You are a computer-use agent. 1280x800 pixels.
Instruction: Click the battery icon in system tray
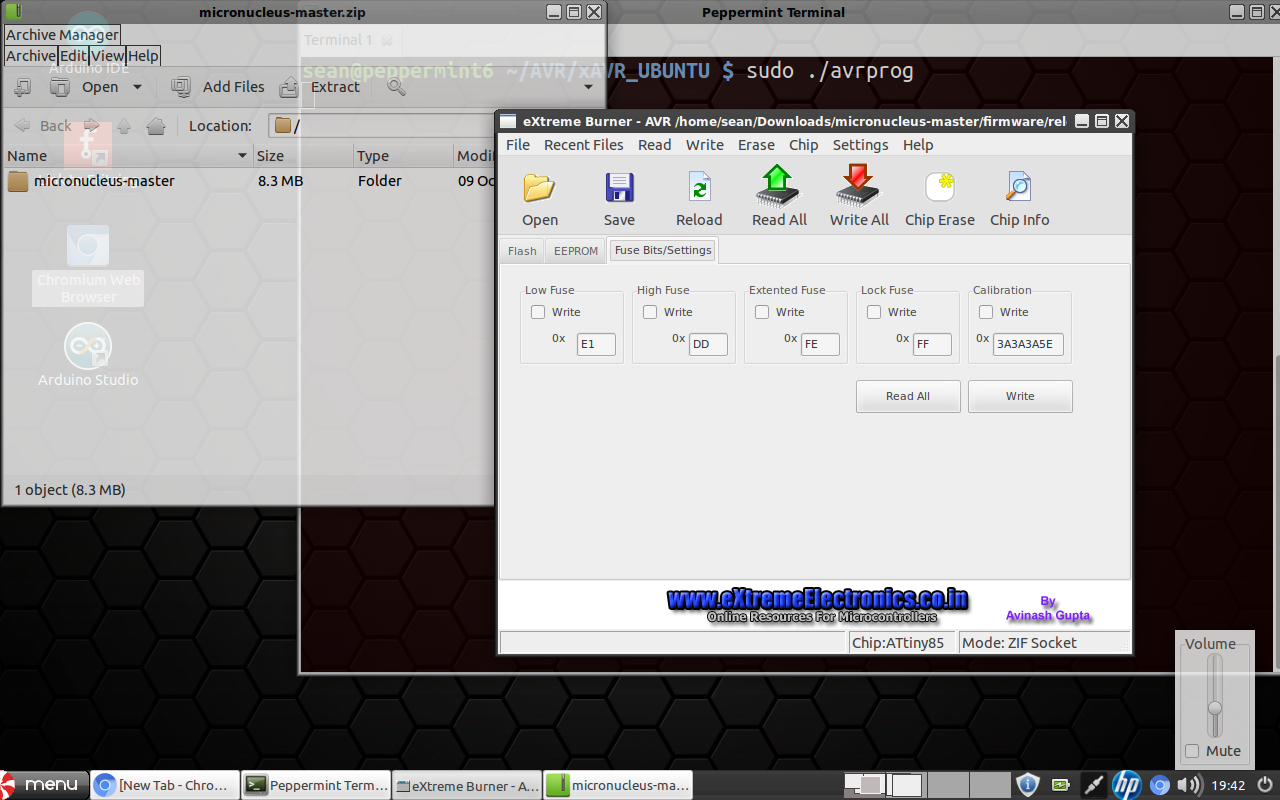pos(1060,785)
